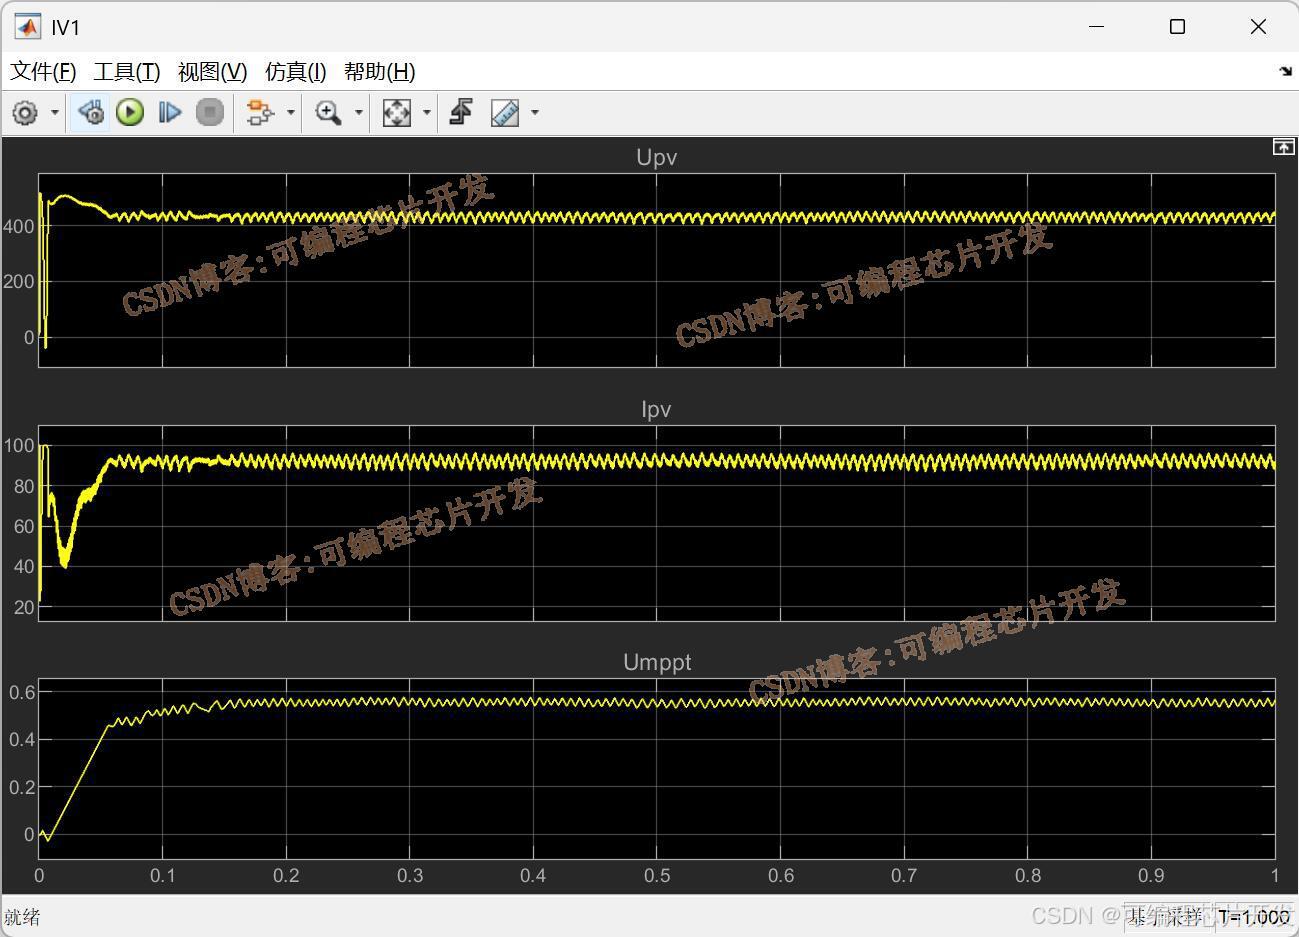Expand configuration properties dropdown arrow

pyautogui.click(x=54, y=113)
